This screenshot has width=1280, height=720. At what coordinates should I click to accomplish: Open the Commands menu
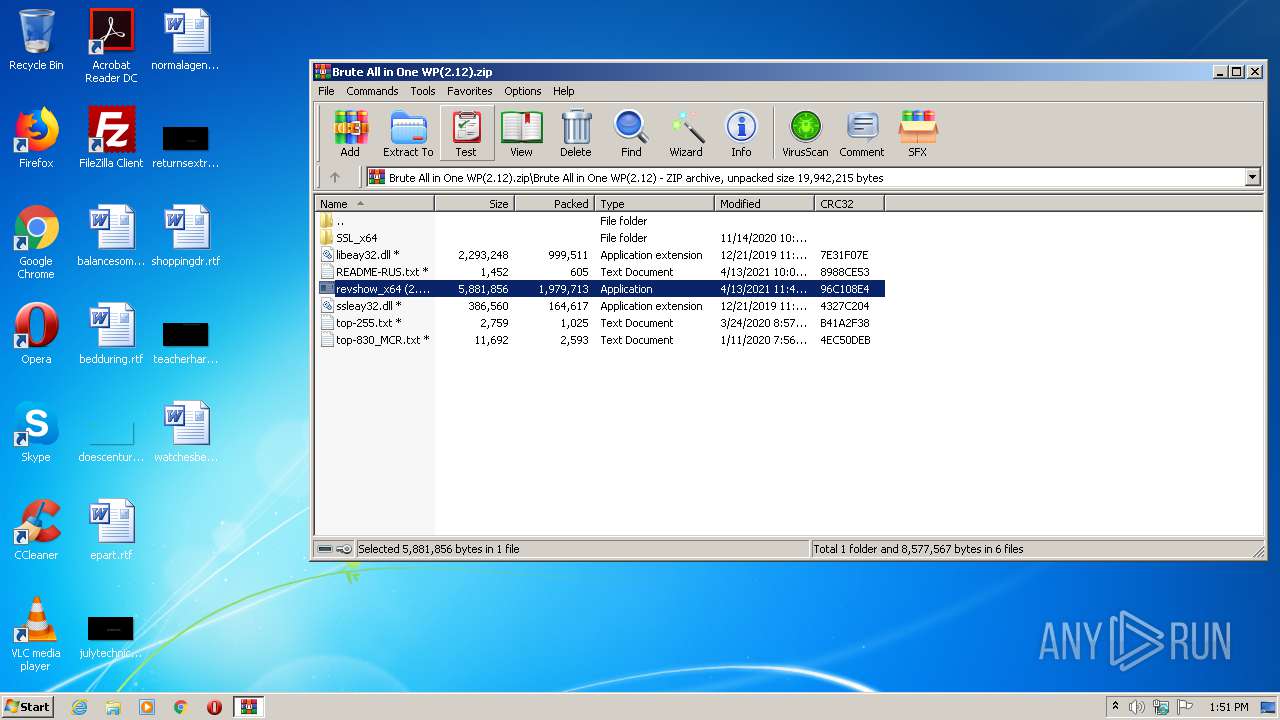pyautogui.click(x=372, y=91)
